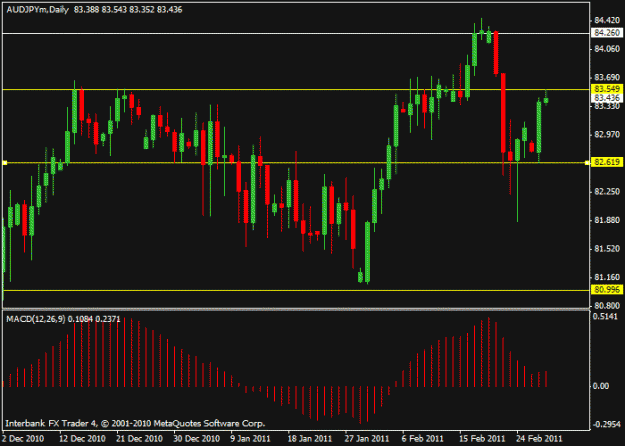Click the current price label 83.436
Screen dimensions: 625x446
pyautogui.click(x=606, y=98)
